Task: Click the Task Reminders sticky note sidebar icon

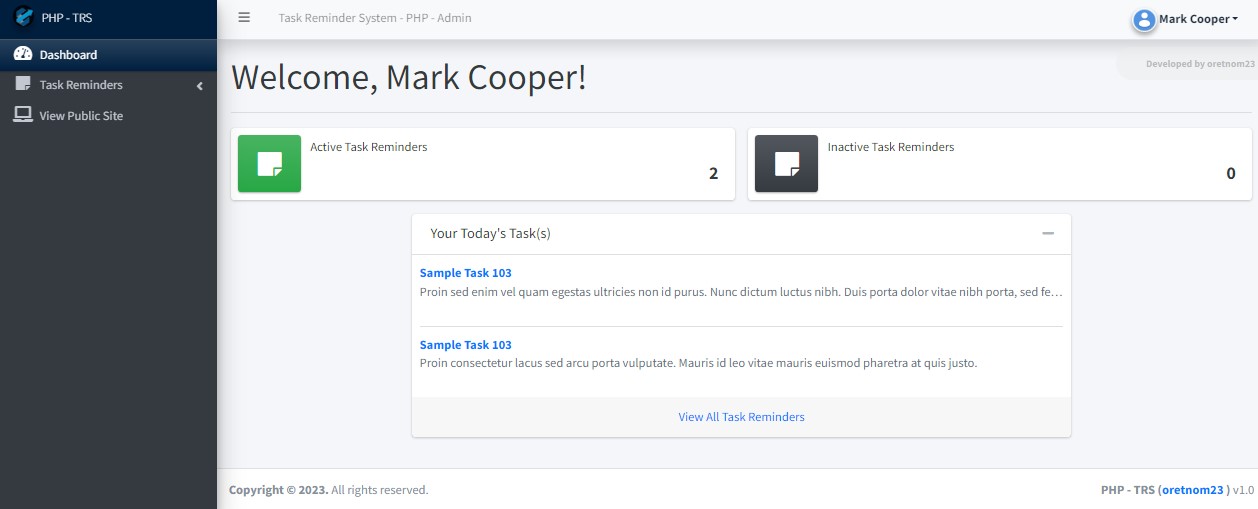Action: (22, 85)
